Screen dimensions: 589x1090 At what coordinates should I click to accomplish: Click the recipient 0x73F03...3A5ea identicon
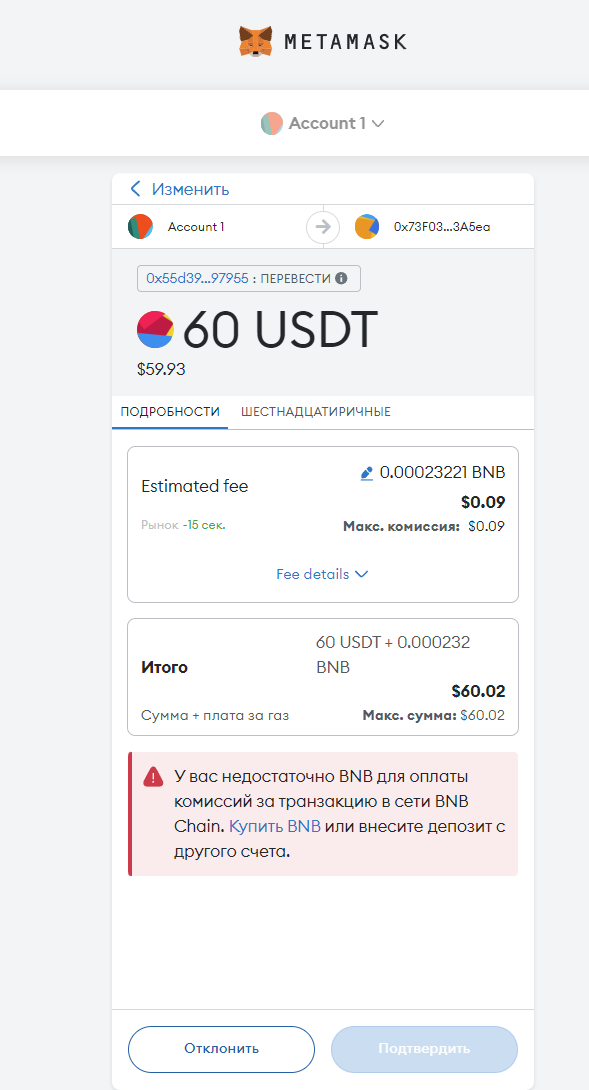(367, 227)
